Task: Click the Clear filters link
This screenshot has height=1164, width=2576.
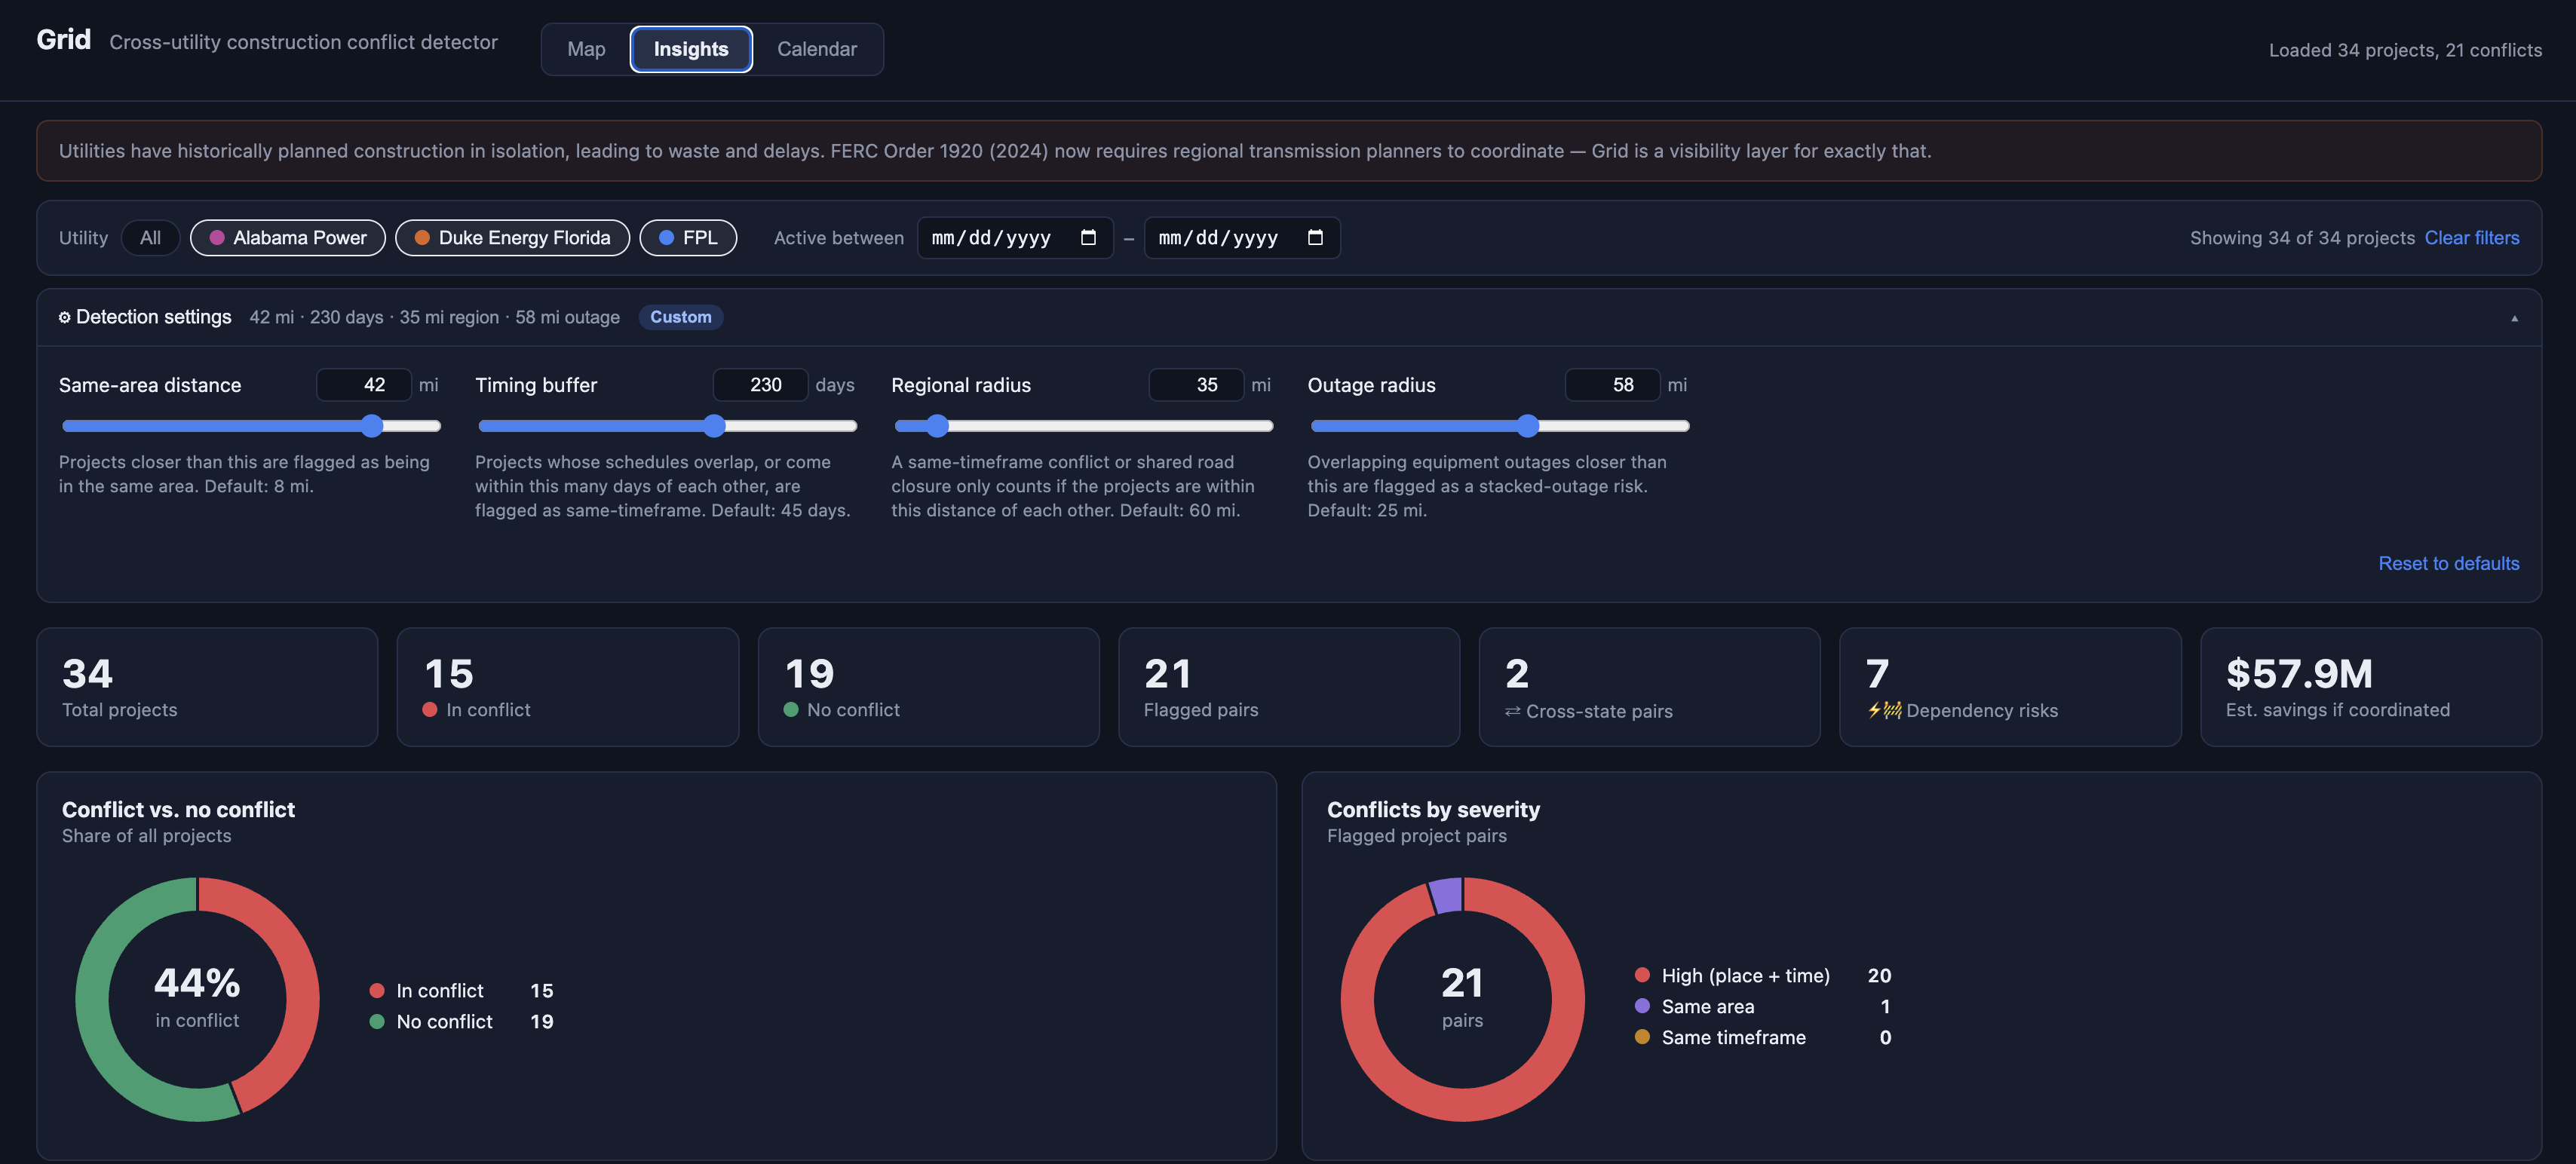Action: coord(2472,238)
